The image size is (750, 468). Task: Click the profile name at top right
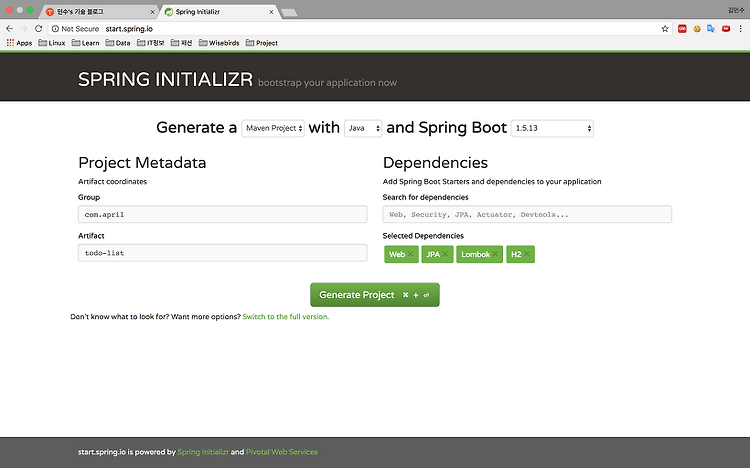tap(736, 10)
